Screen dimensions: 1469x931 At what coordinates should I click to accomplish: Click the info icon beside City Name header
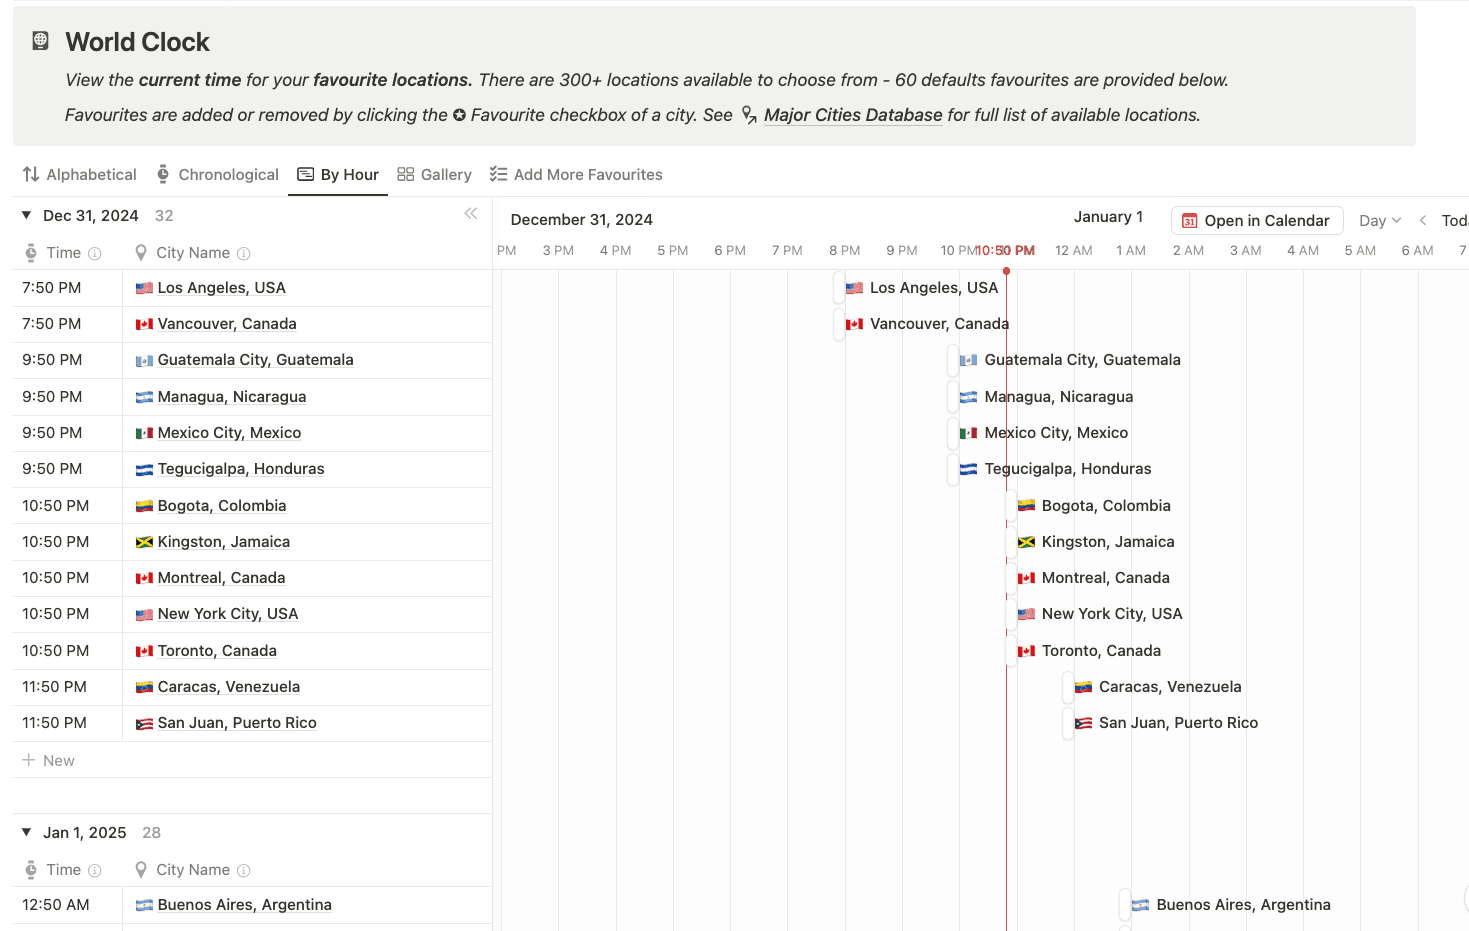pos(244,254)
